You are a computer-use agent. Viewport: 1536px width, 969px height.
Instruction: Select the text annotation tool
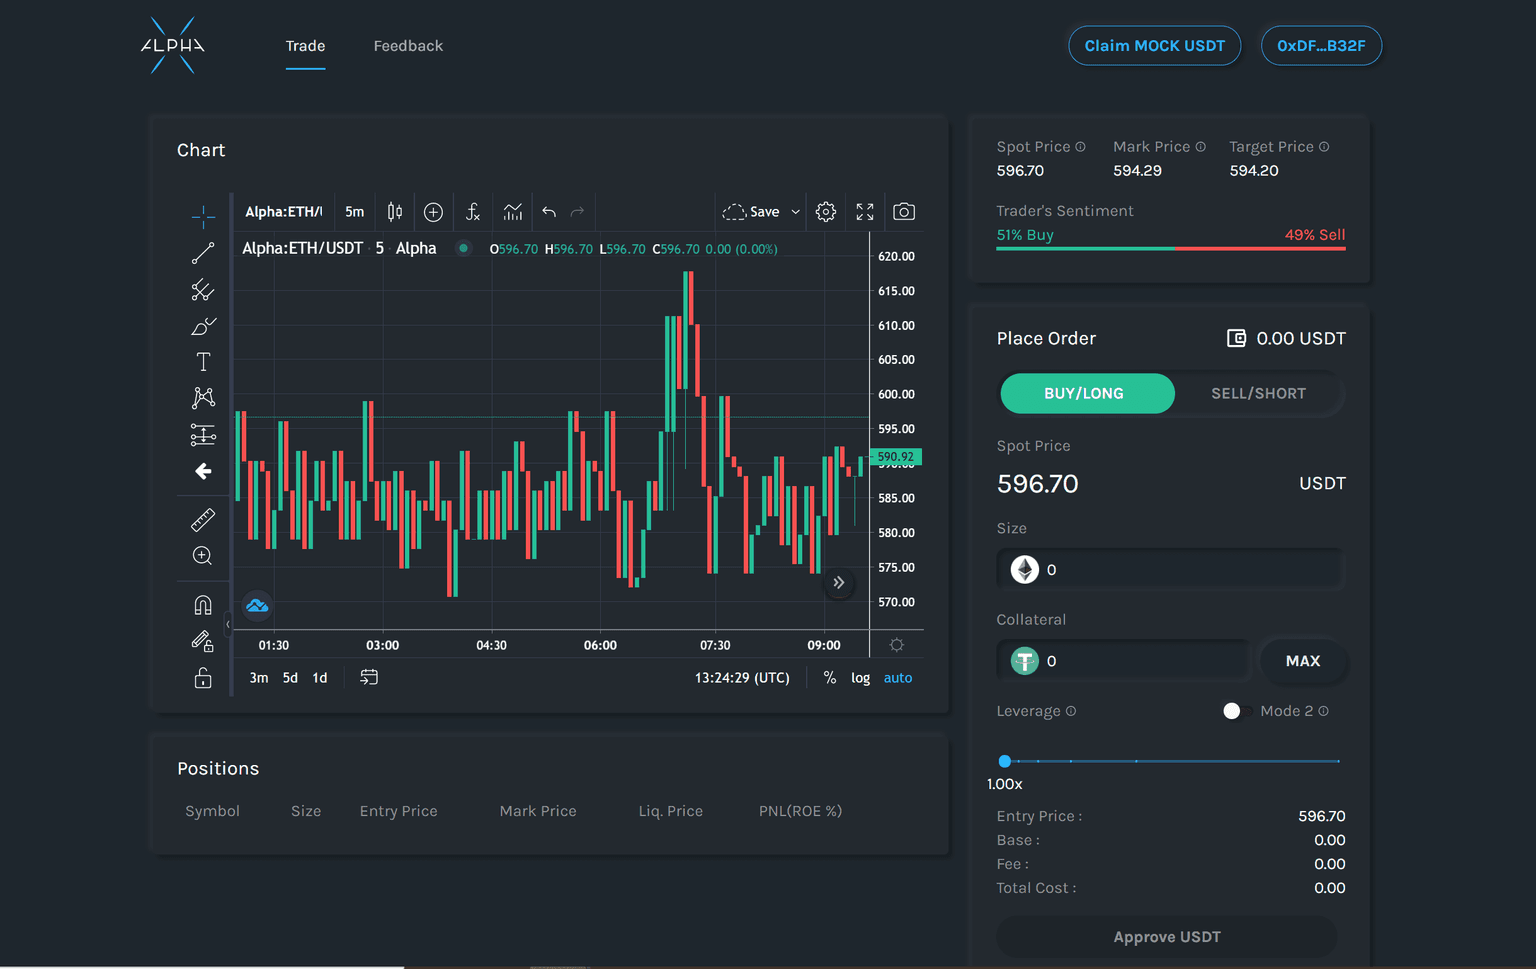[x=203, y=362]
